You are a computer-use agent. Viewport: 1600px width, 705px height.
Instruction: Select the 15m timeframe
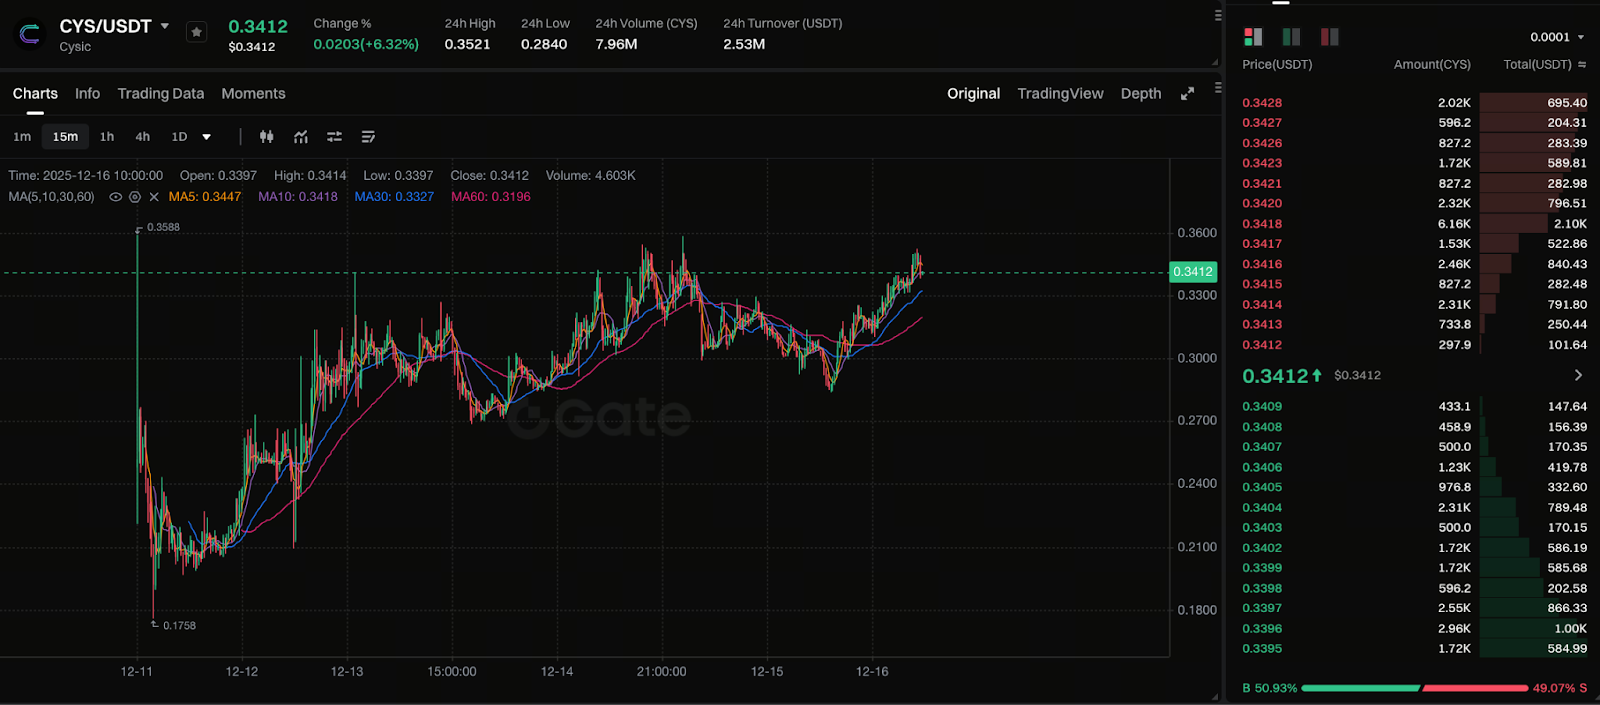(x=65, y=137)
